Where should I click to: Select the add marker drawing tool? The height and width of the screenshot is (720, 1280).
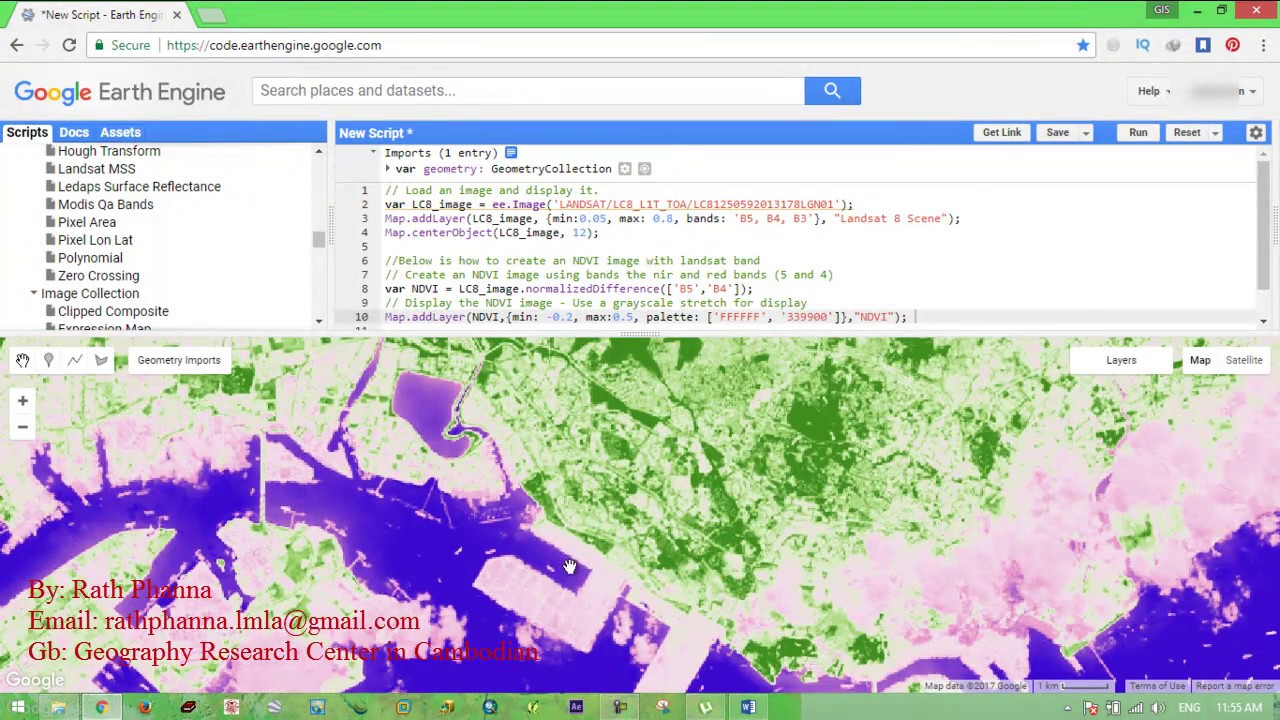[48, 360]
